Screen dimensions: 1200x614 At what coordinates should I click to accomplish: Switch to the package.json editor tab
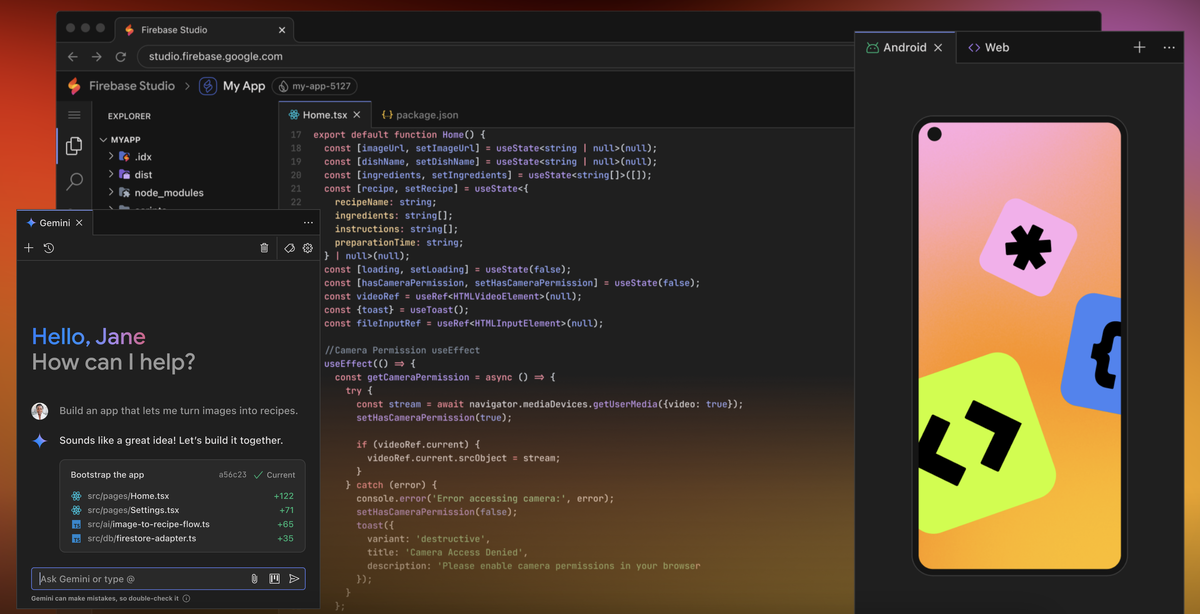[x=420, y=115]
